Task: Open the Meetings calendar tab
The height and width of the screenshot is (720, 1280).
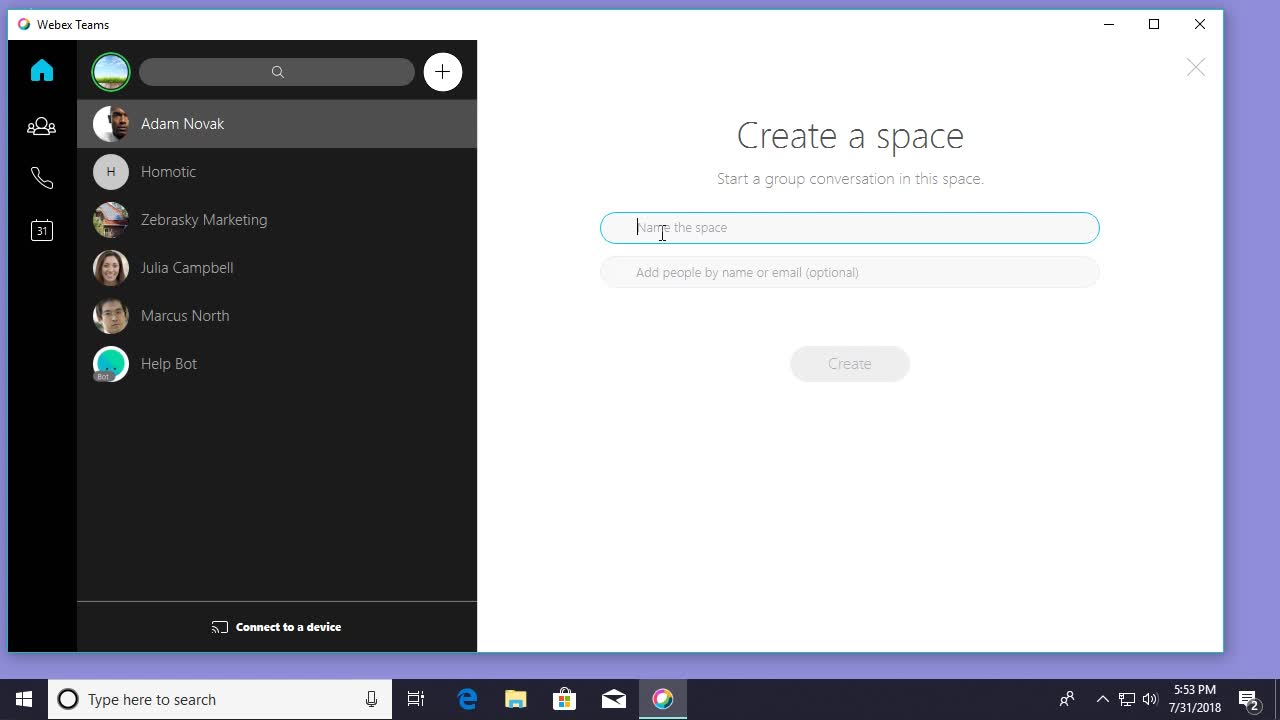Action: click(x=42, y=231)
